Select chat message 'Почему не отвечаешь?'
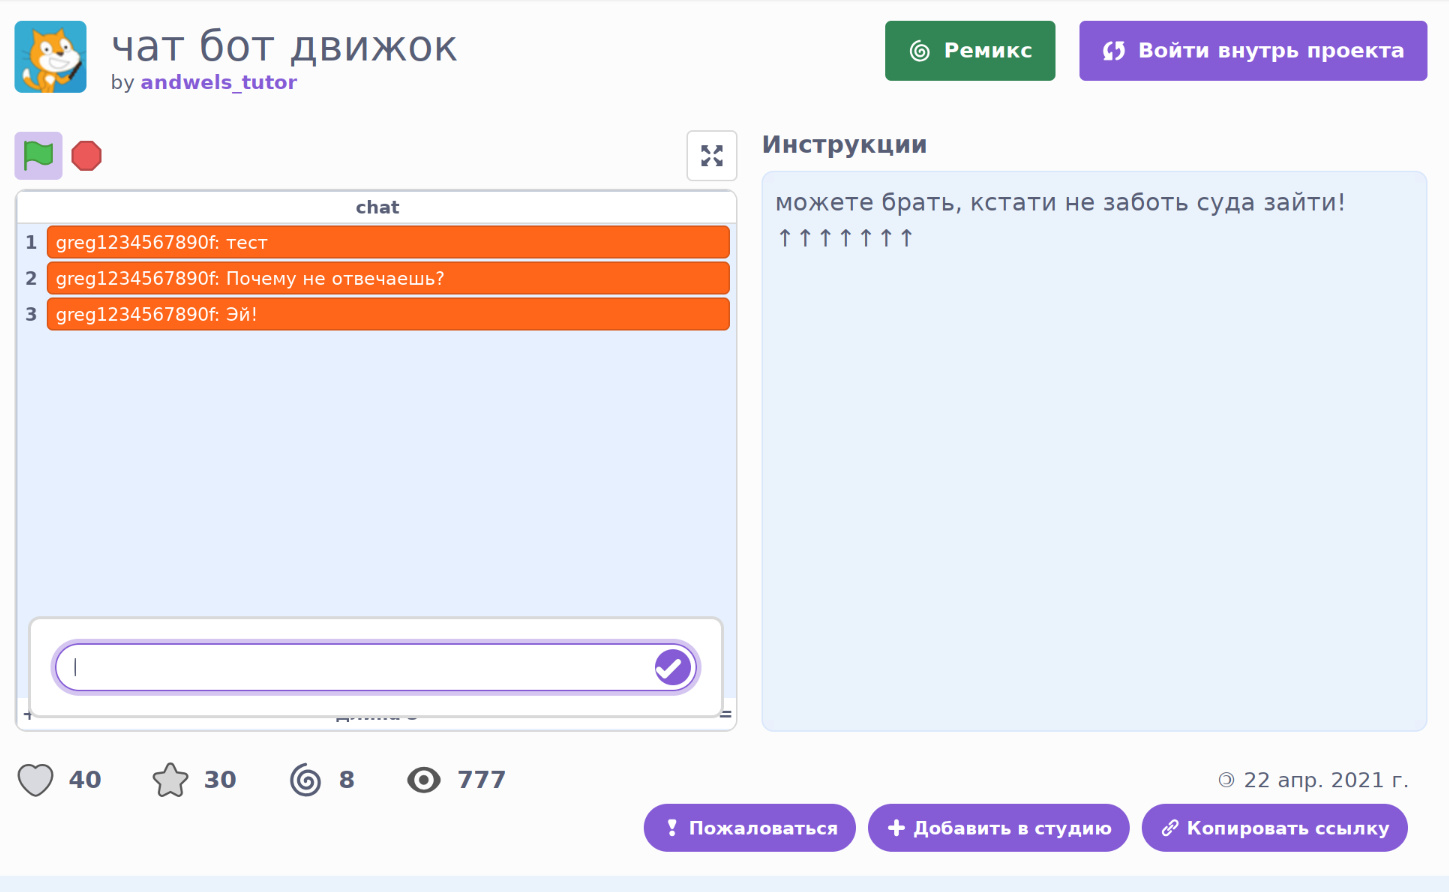The height and width of the screenshot is (892, 1449). [388, 278]
